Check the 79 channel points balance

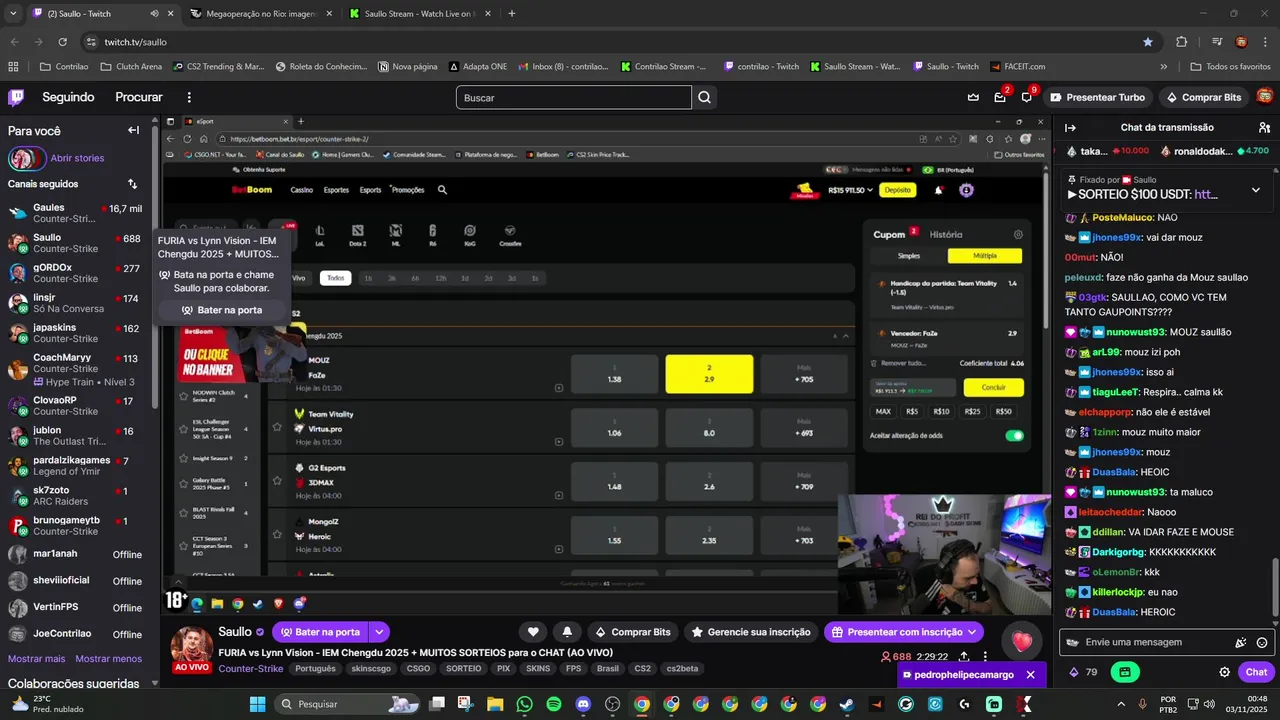(x=1083, y=672)
